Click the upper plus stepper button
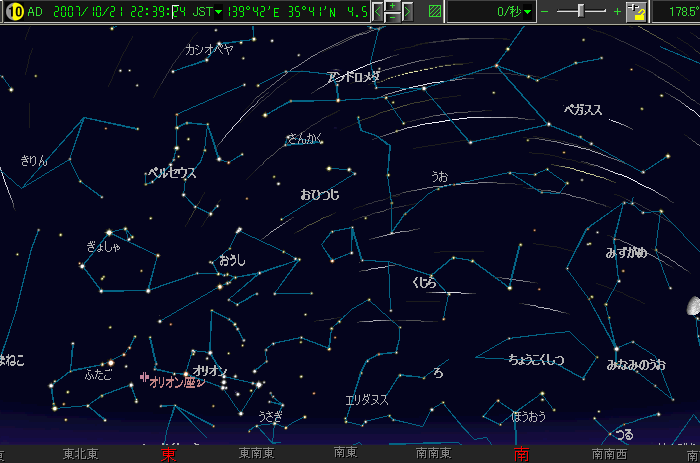This screenshot has height=463, width=700. click(394, 6)
